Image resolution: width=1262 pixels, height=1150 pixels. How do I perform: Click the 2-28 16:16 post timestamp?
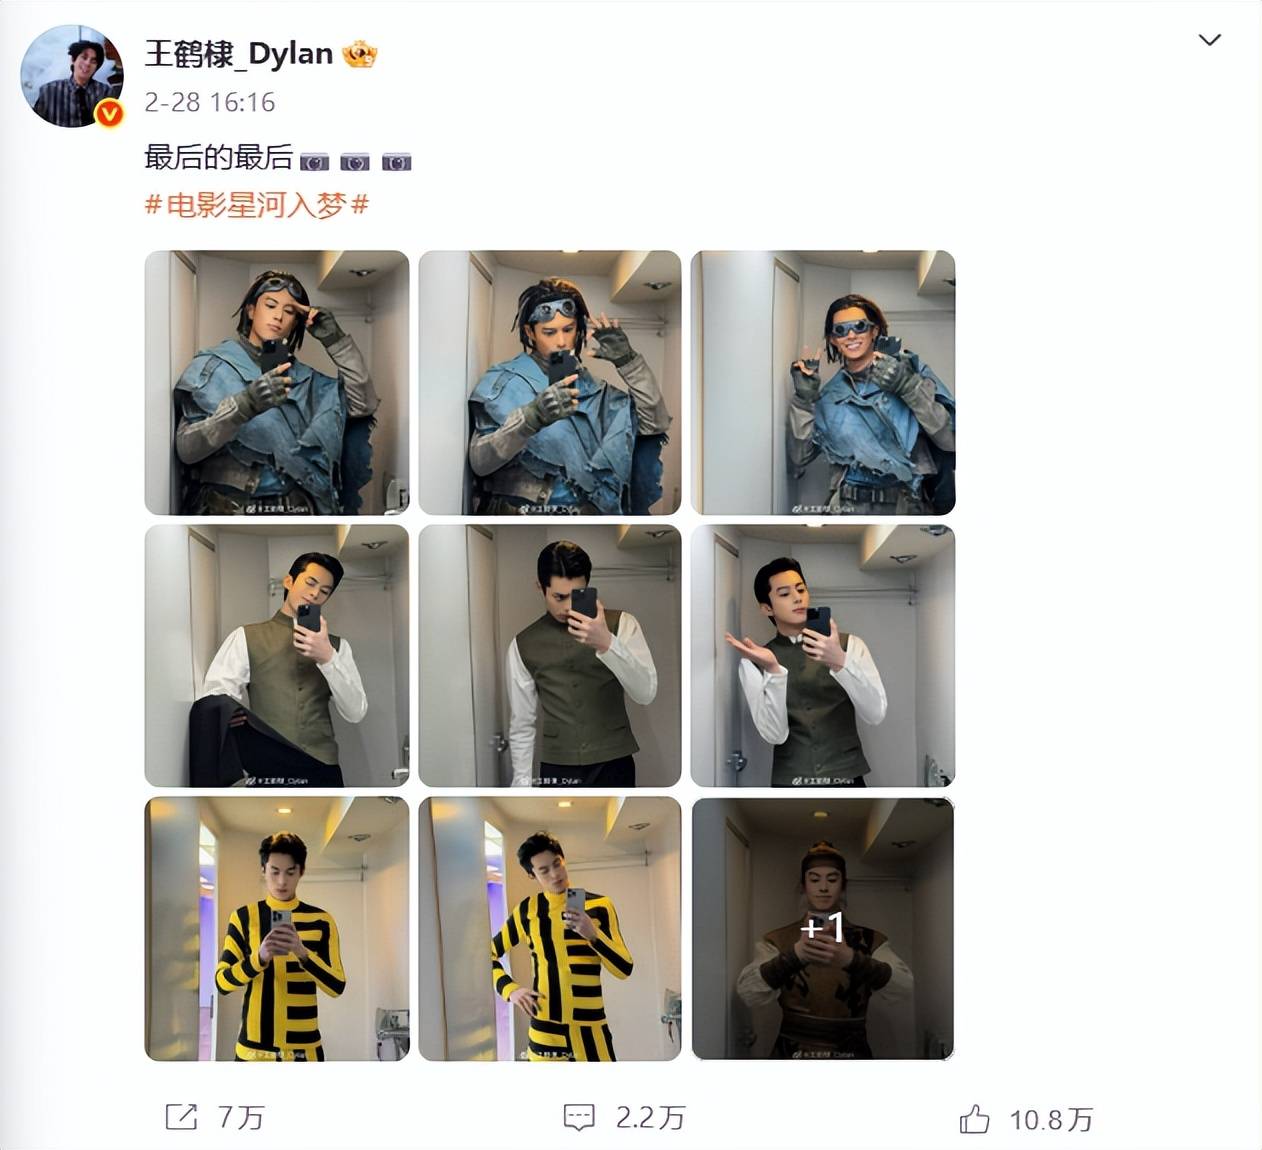coord(210,102)
